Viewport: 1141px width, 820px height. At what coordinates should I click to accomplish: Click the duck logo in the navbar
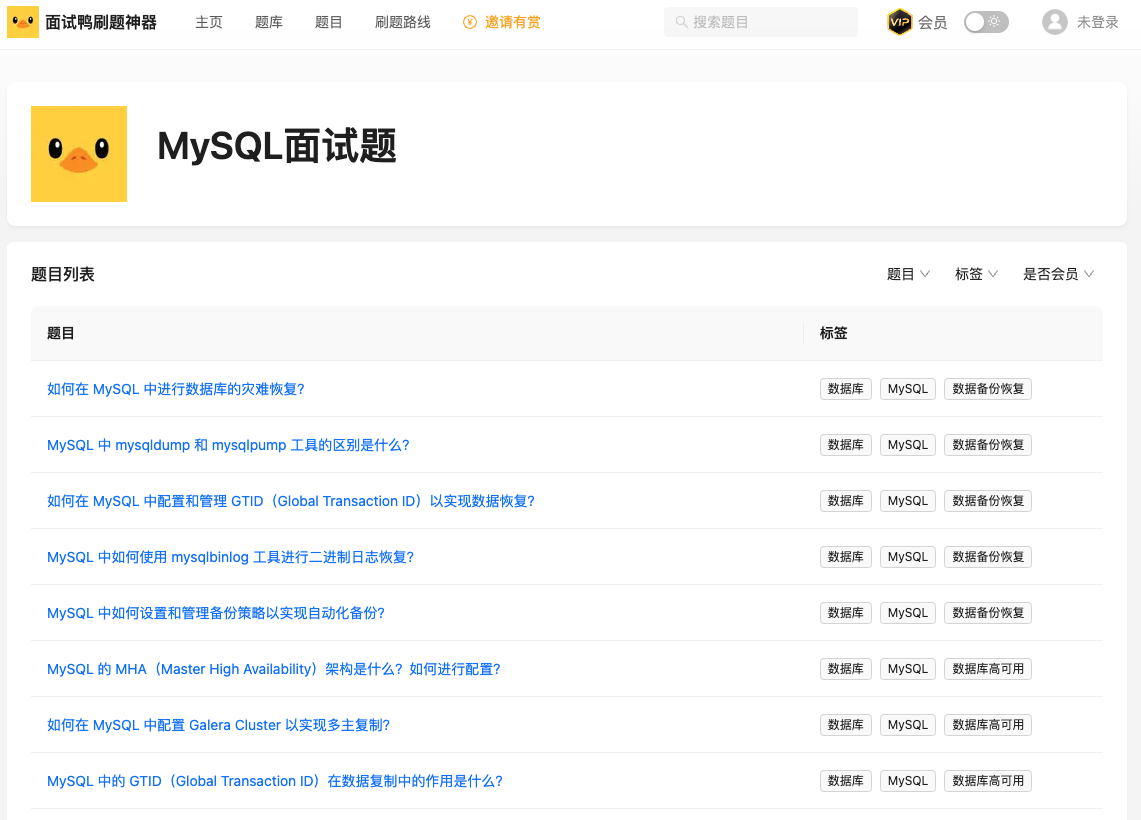click(x=23, y=23)
